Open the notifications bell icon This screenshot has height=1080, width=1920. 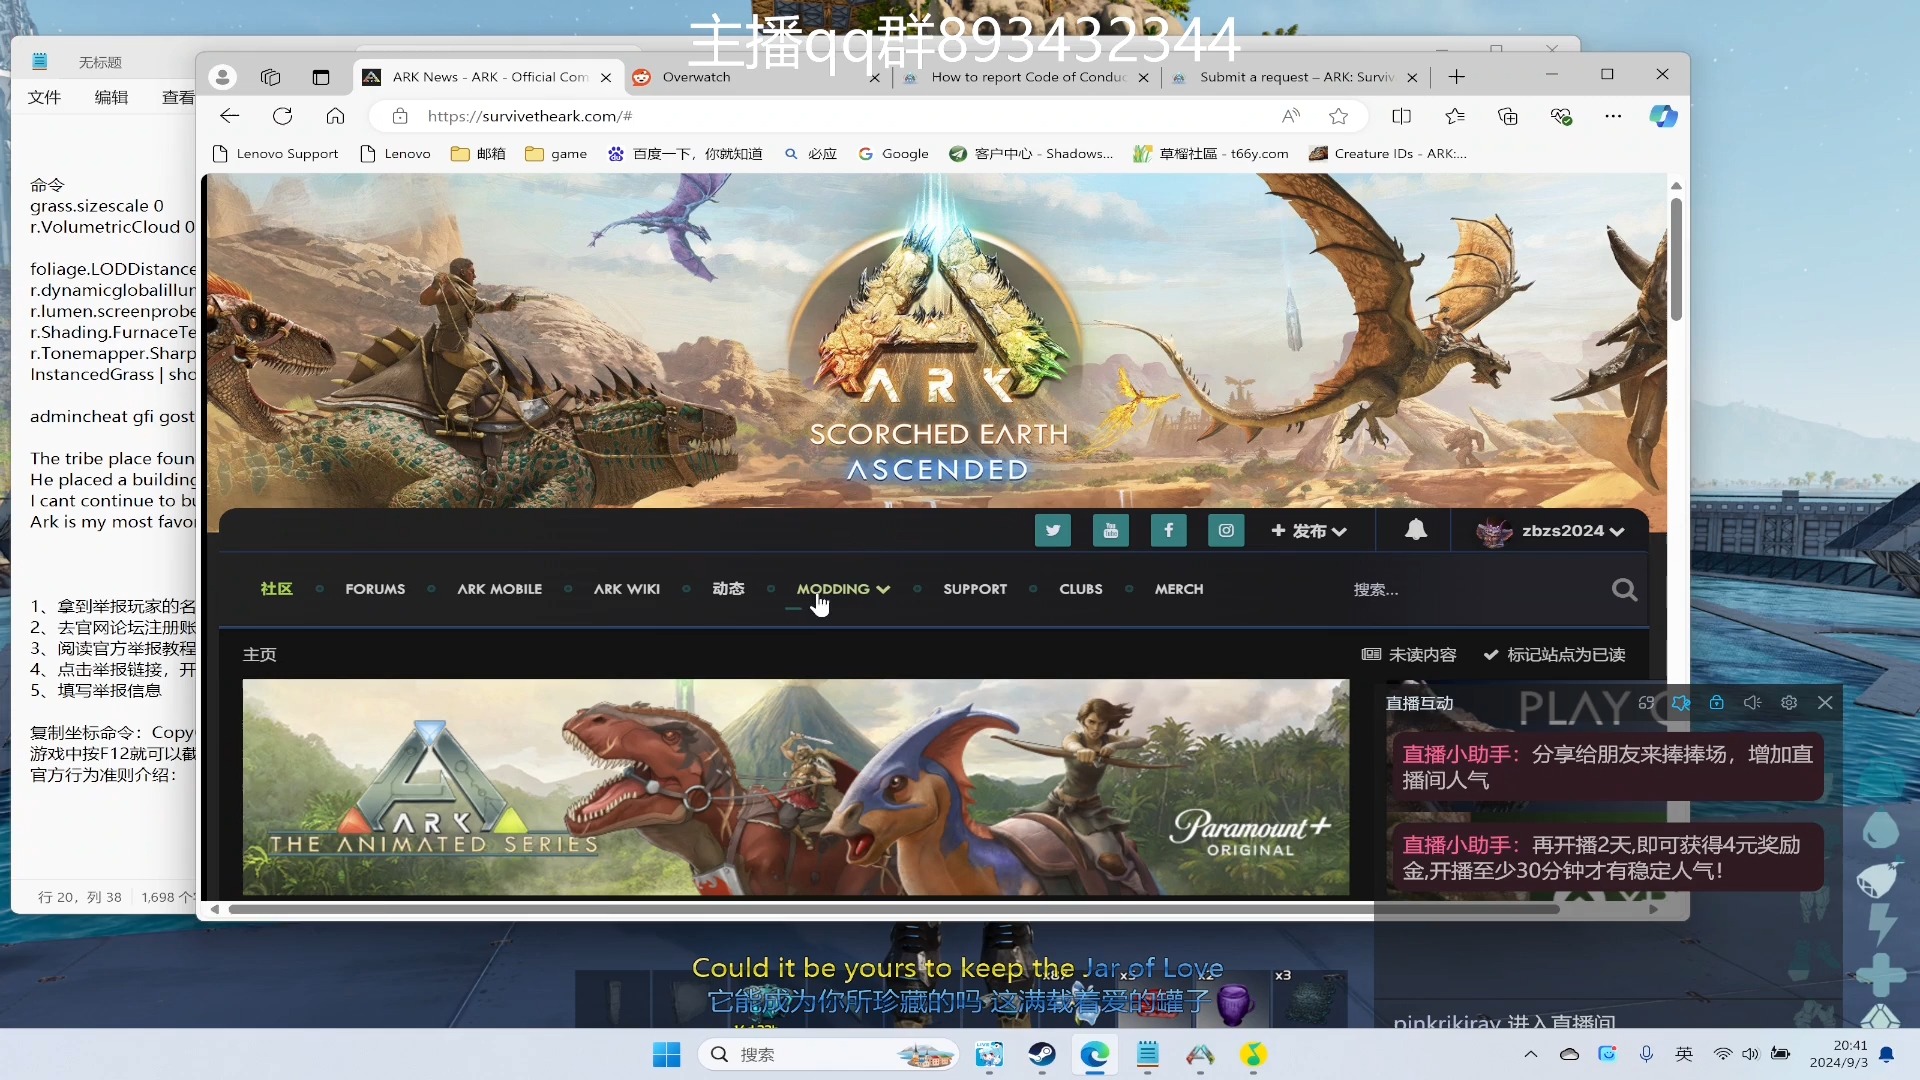pos(1415,530)
